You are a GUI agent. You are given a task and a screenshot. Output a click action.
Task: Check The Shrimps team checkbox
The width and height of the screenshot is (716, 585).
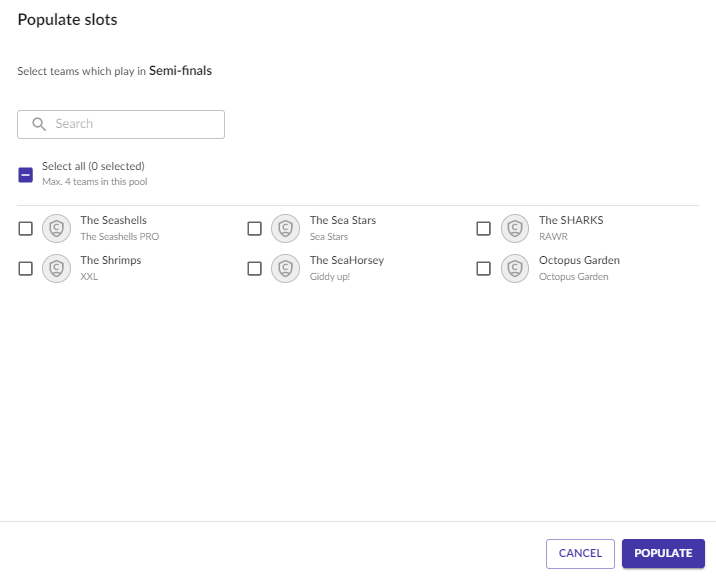coord(26,268)
